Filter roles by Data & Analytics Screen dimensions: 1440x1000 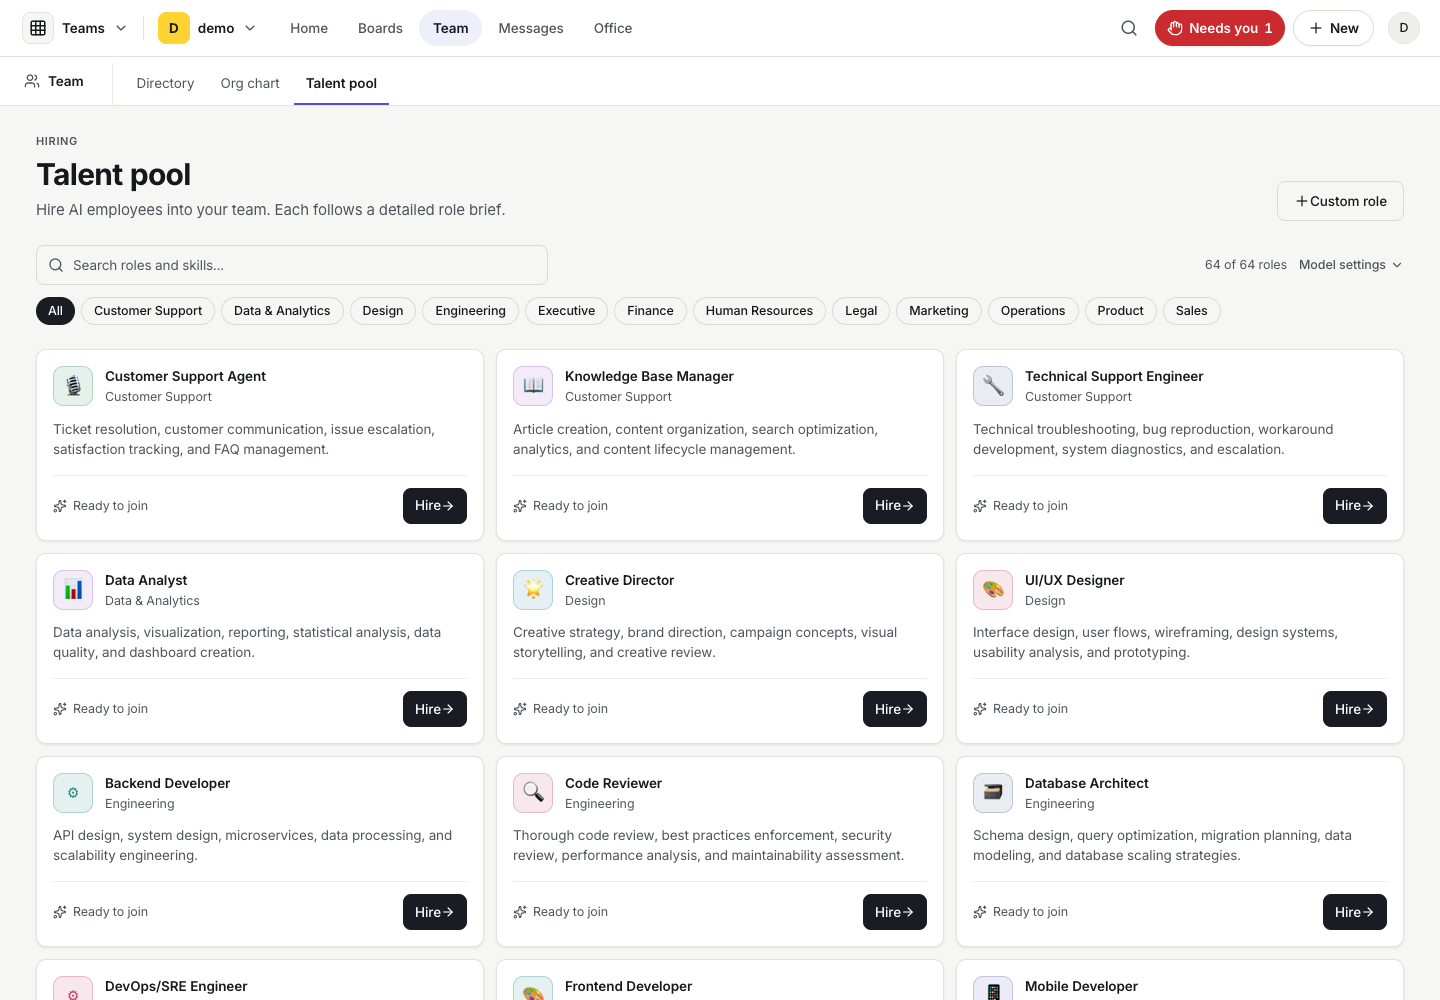tap(282, 311)
